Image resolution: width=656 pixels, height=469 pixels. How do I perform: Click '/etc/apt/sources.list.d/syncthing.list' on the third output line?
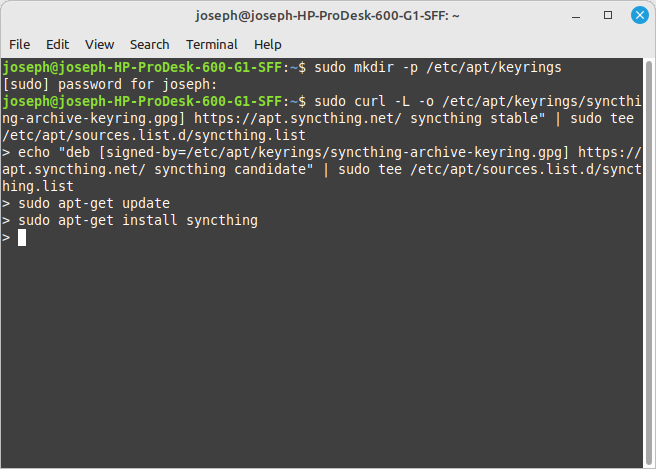pos(154,136)
